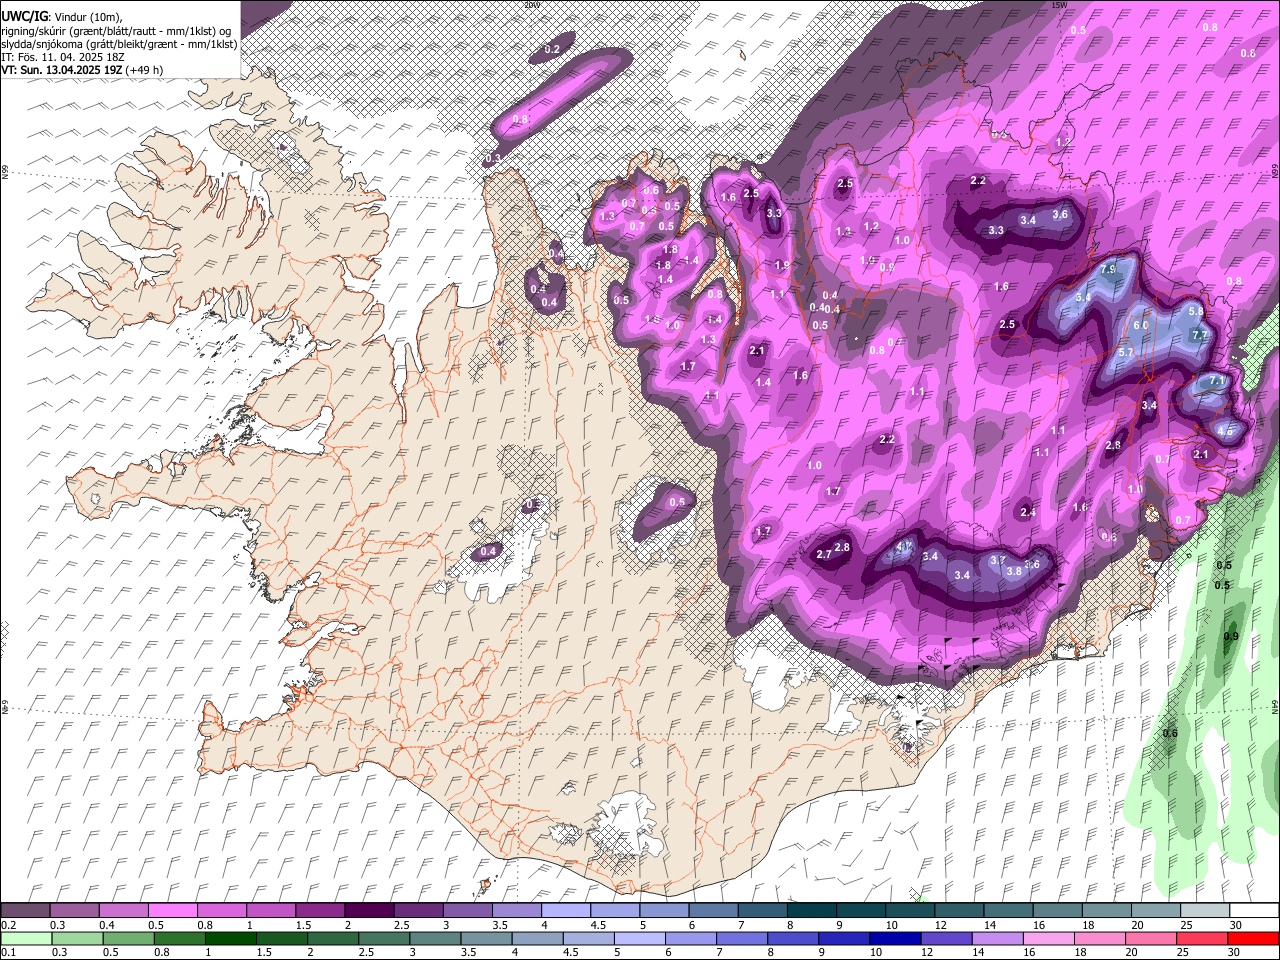
Task: Click the 5.7 precipitation value on the map
Action: click(1125, 353)
